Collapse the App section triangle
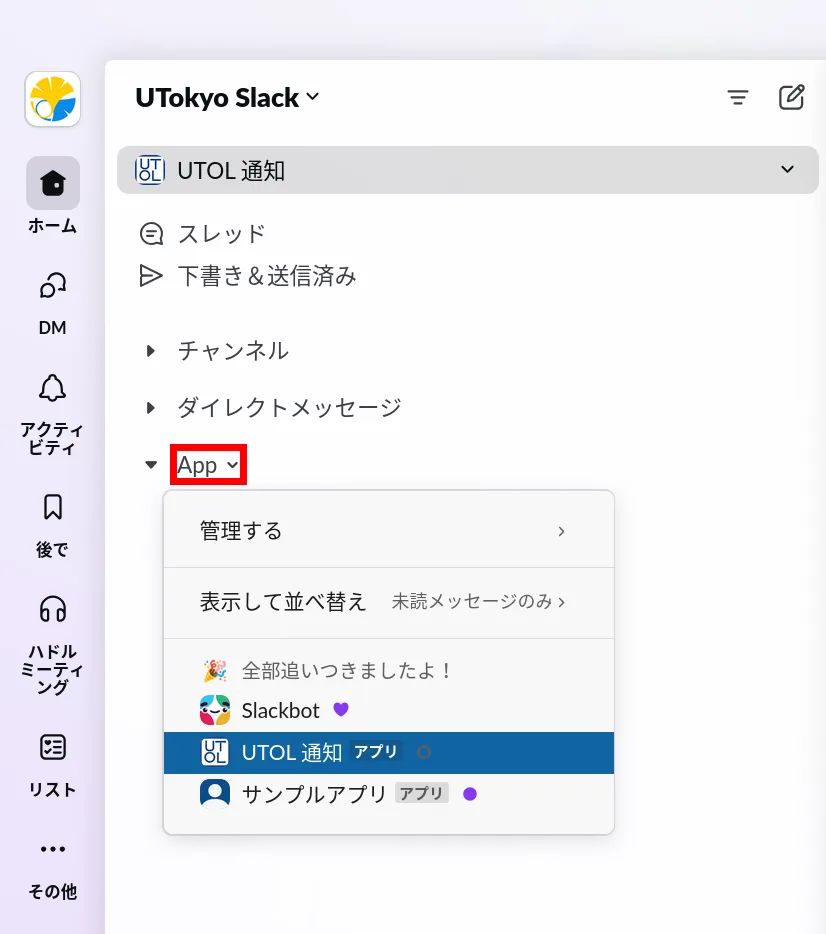Screen dimensions: 826x934 [x=151, y=465]
